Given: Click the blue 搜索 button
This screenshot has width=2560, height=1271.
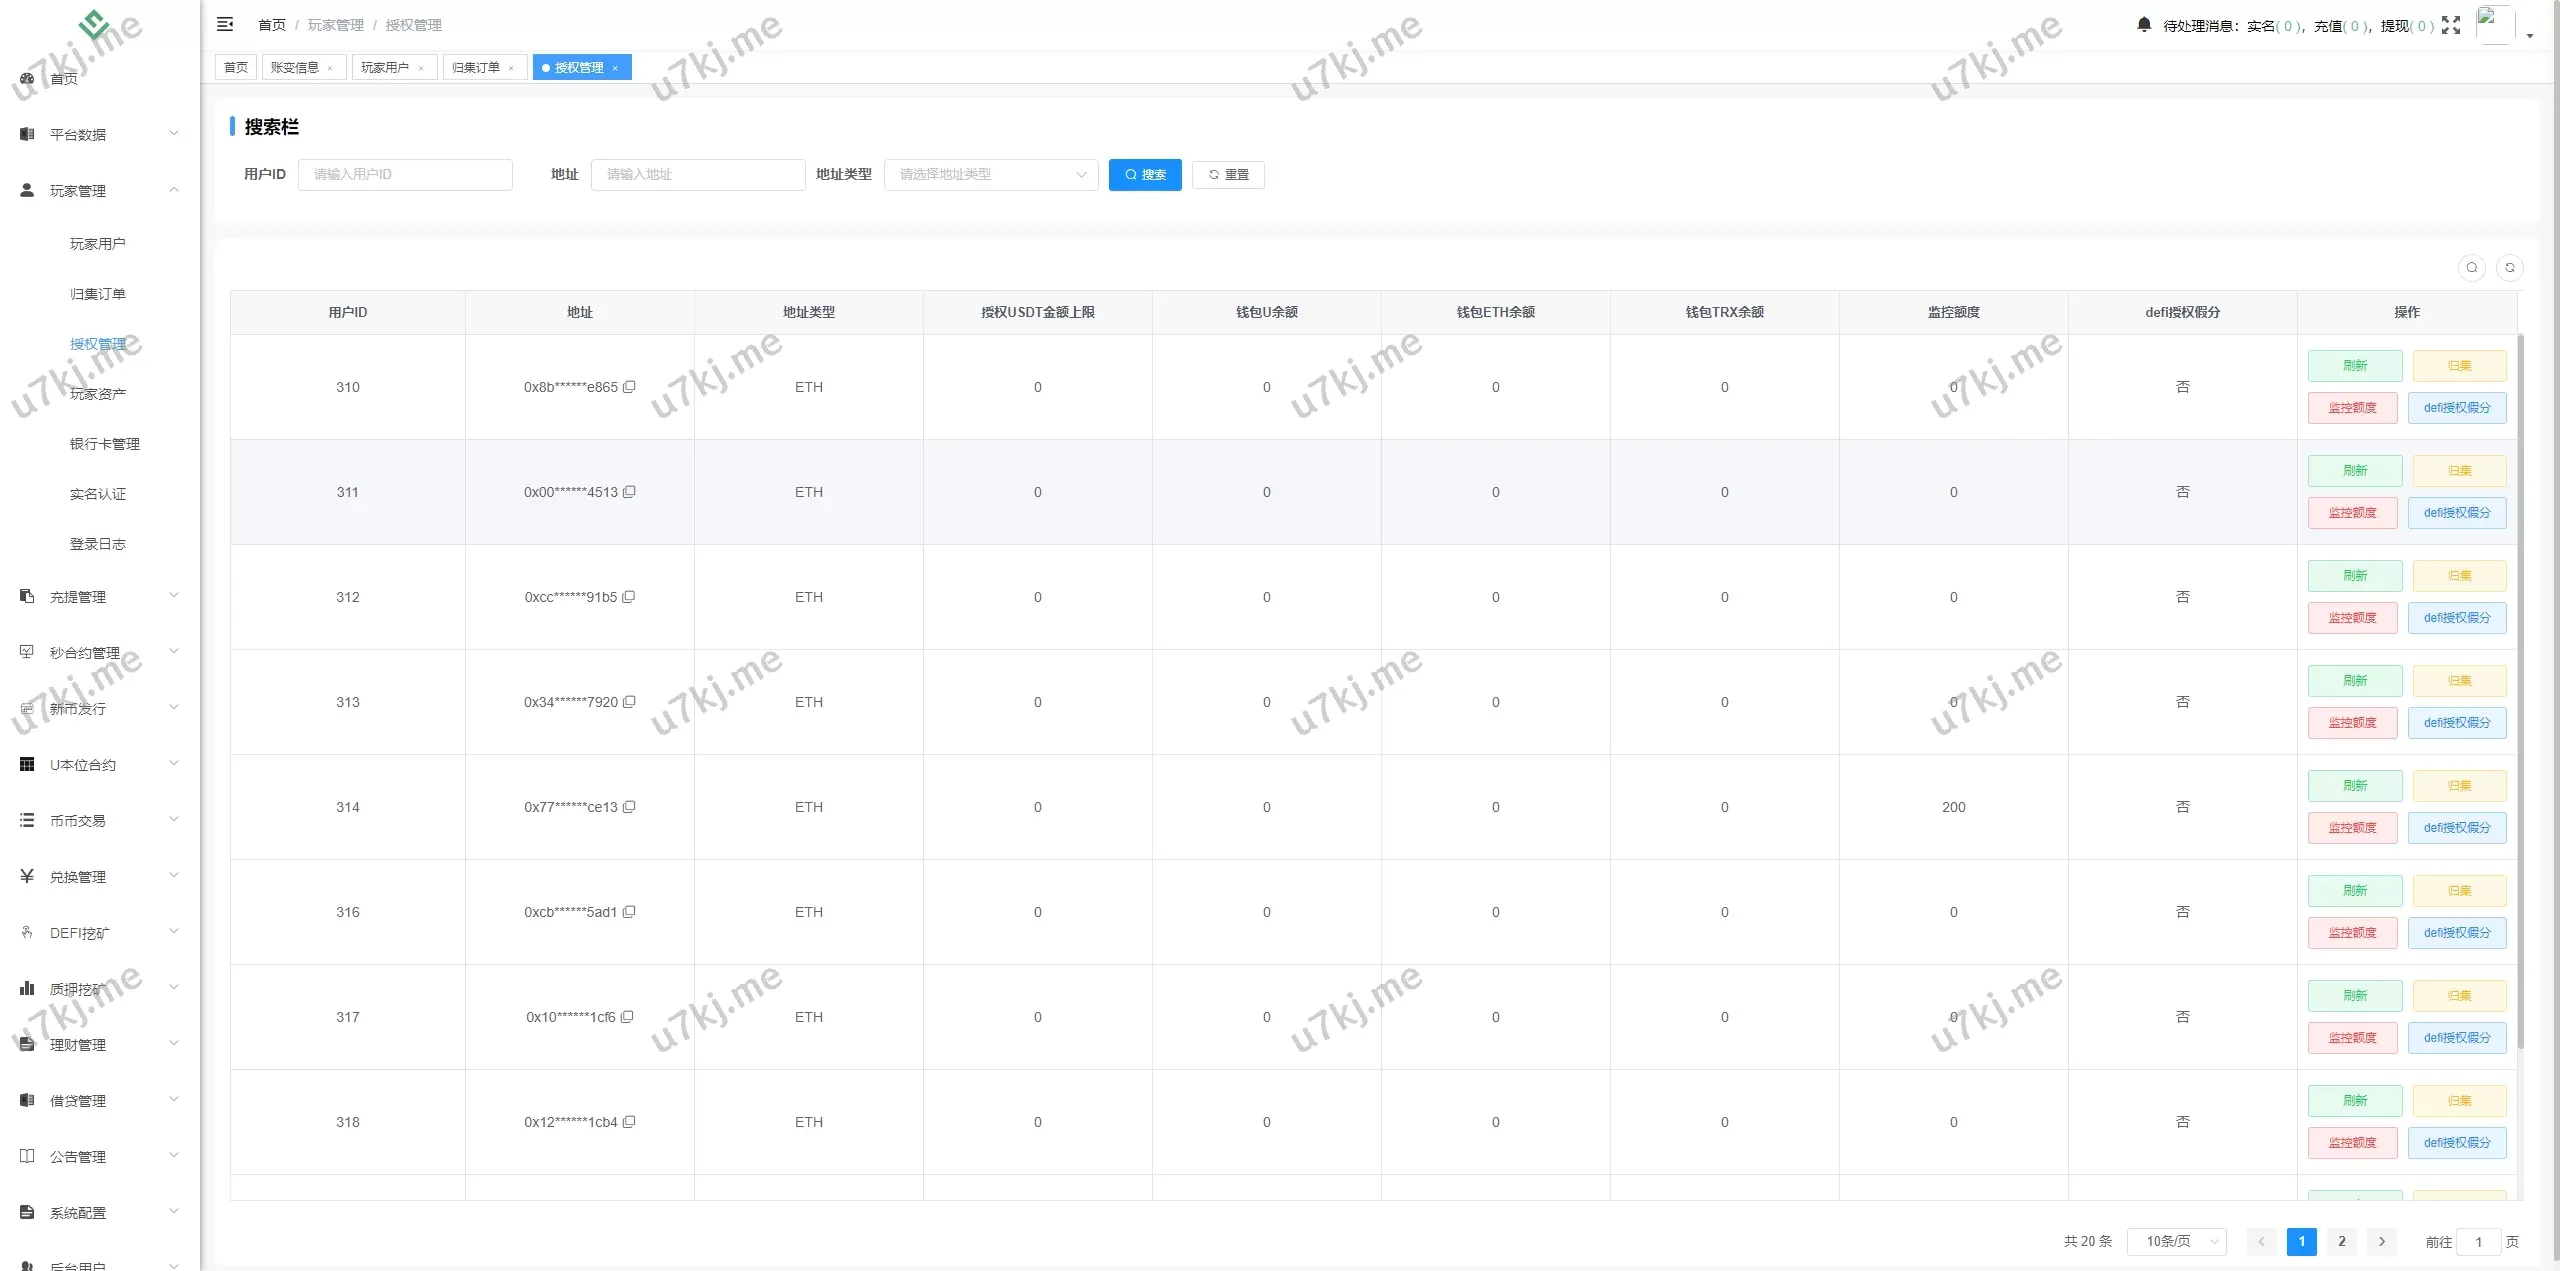Looking at the screenshot, I should pos(1144,174).
